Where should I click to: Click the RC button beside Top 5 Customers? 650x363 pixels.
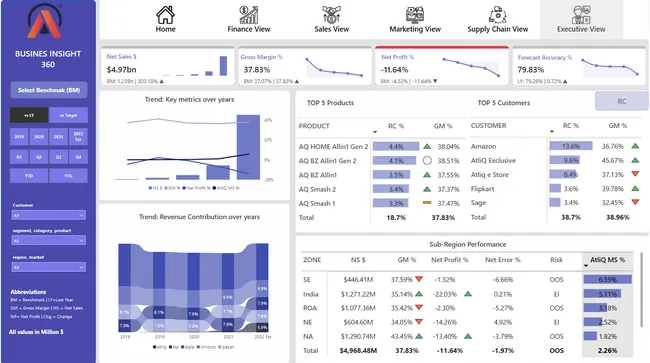[622, 101]
